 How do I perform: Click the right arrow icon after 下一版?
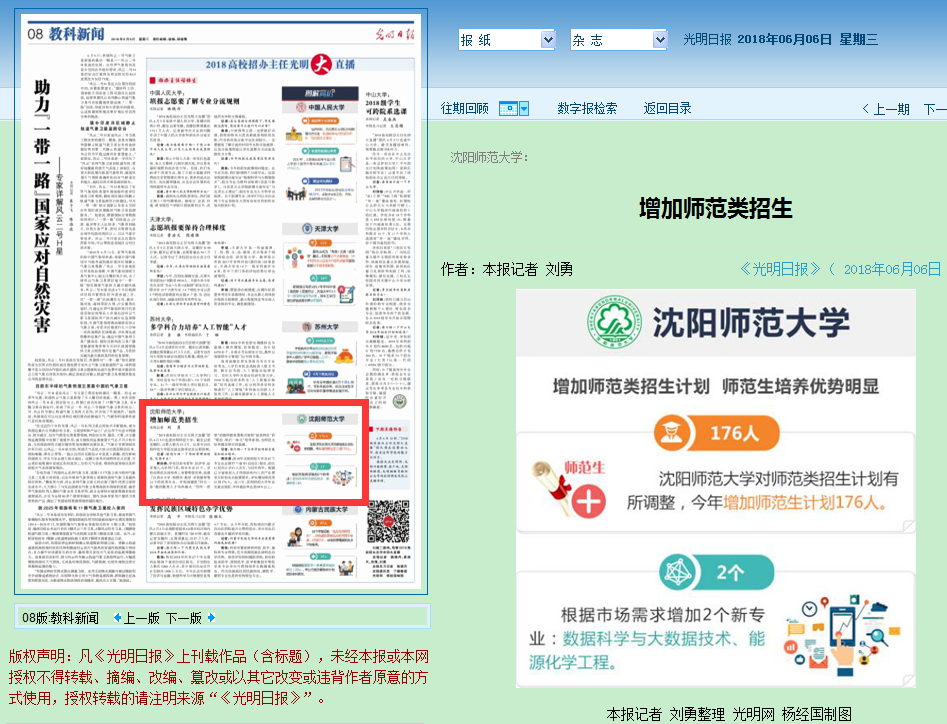[210, 618]
